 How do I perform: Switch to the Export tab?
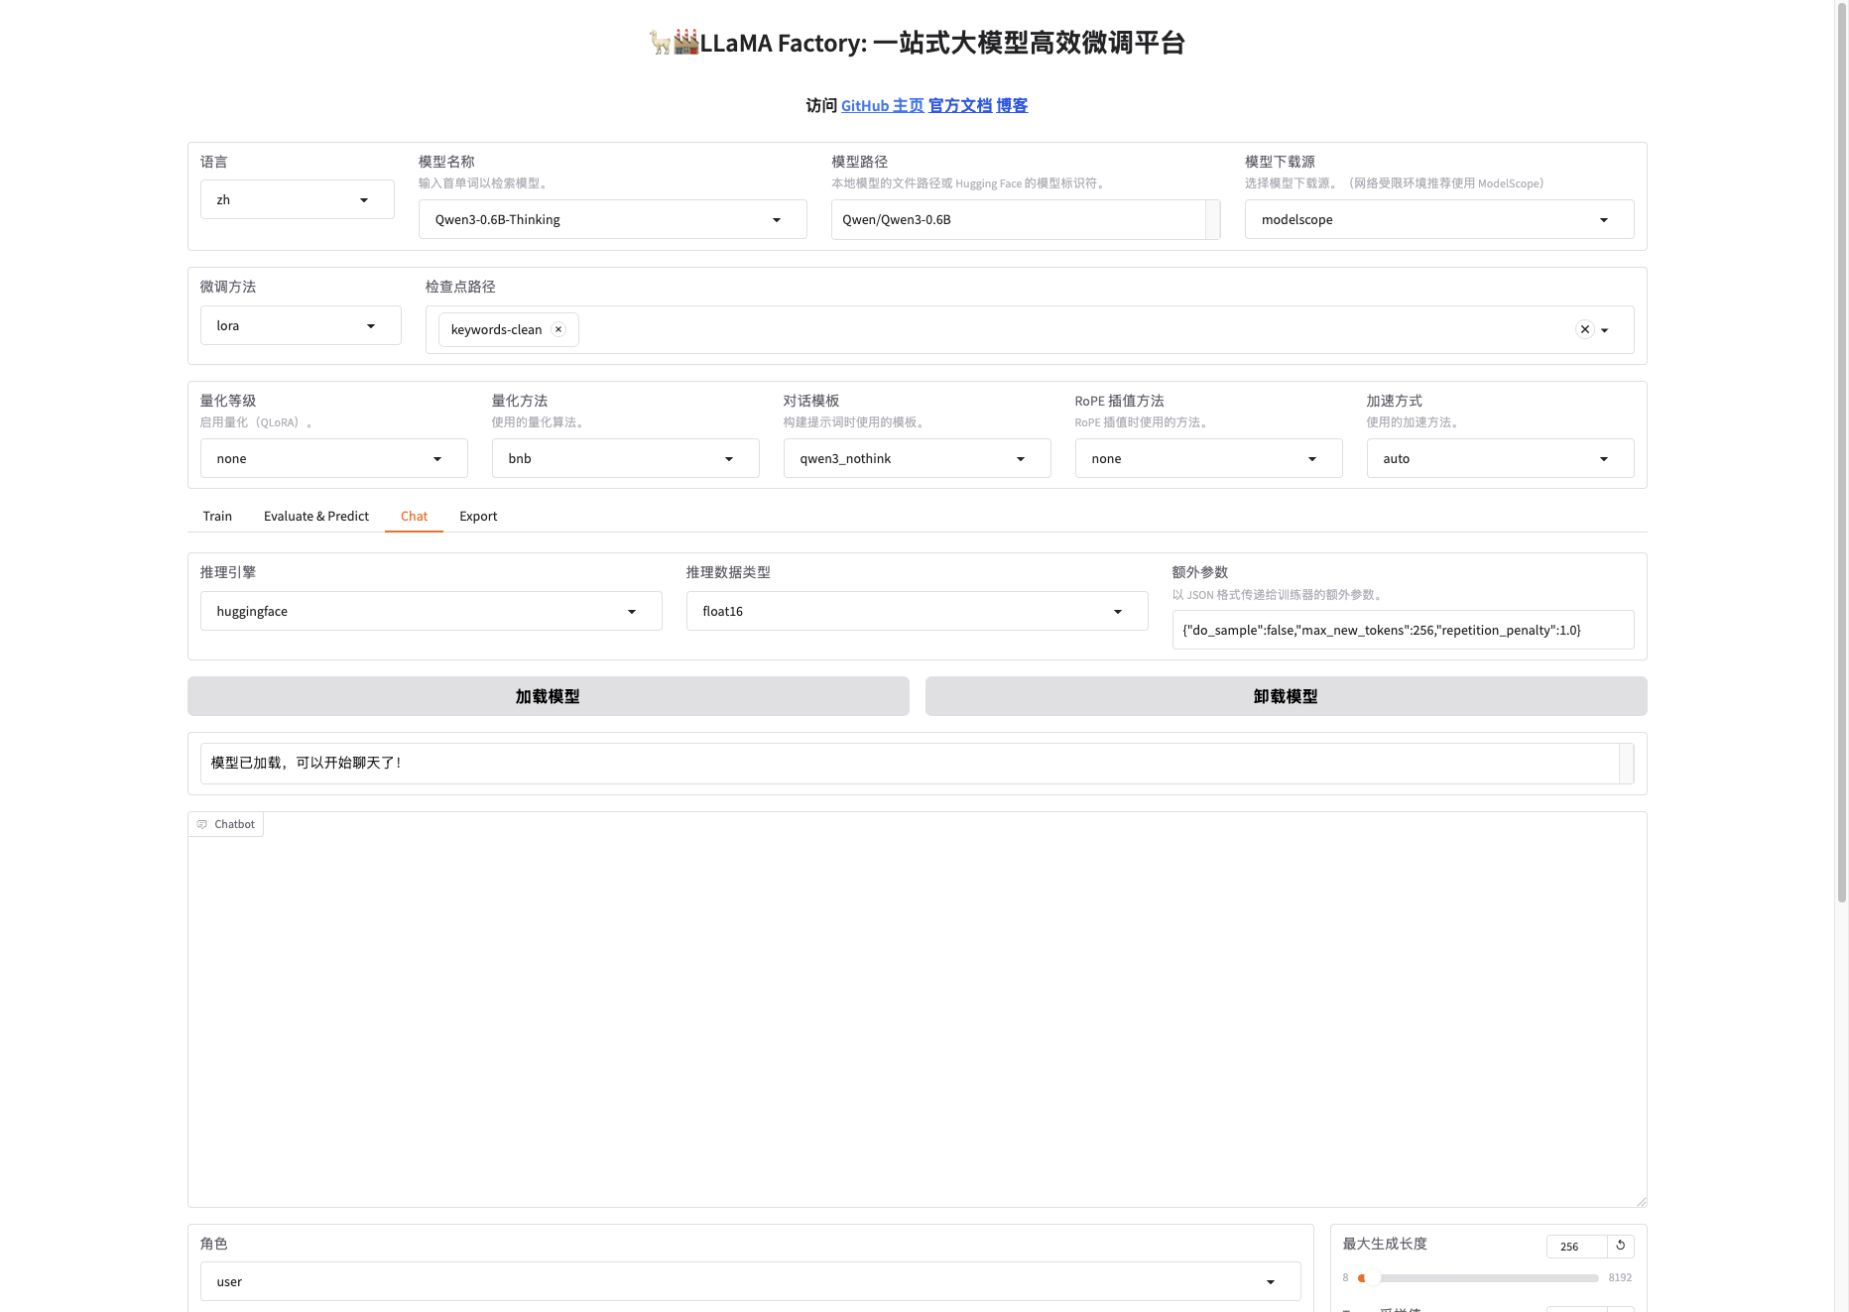coord(478,516)
